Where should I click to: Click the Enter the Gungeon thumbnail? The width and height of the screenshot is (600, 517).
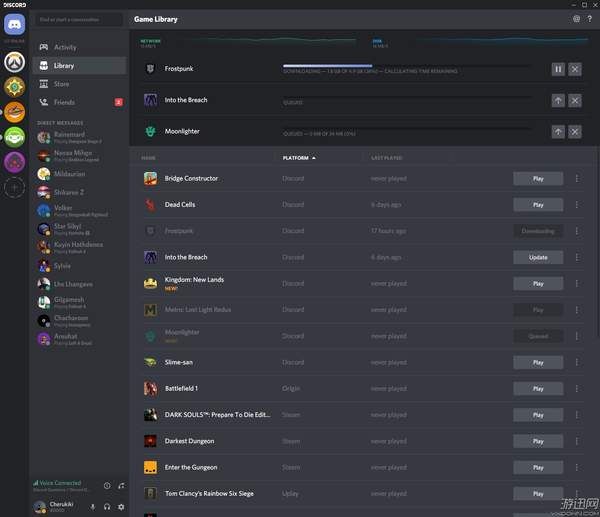pyautogui.click(x=150, y=467)
